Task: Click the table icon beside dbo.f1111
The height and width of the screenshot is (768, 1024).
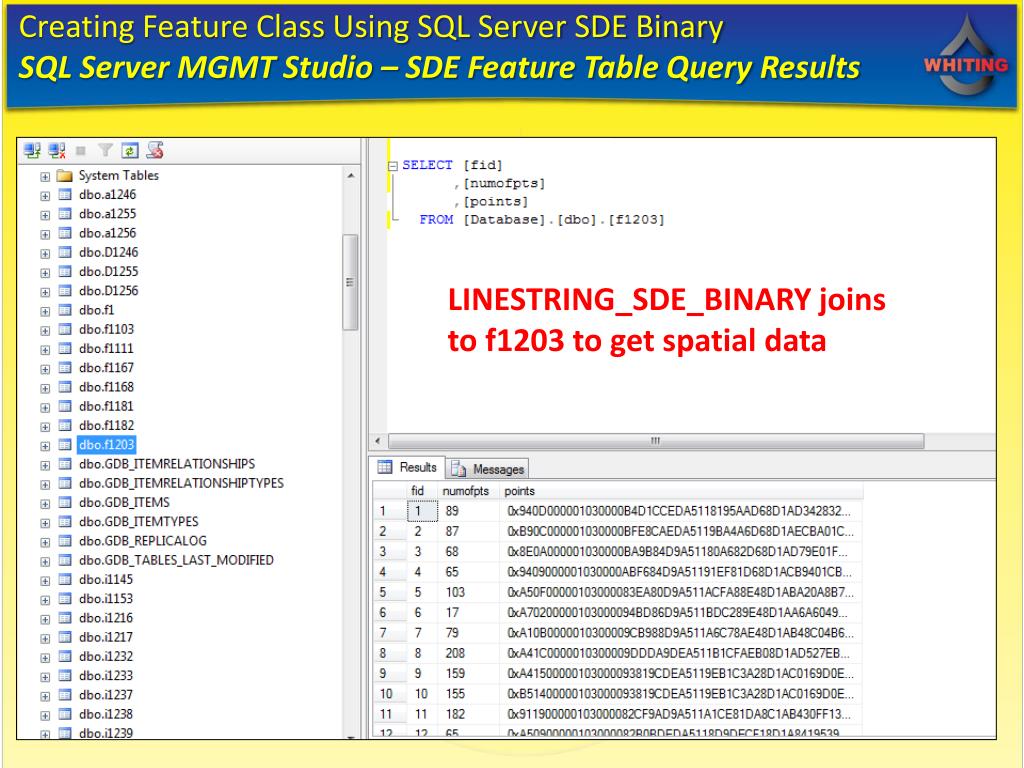Action: point(65,349)
